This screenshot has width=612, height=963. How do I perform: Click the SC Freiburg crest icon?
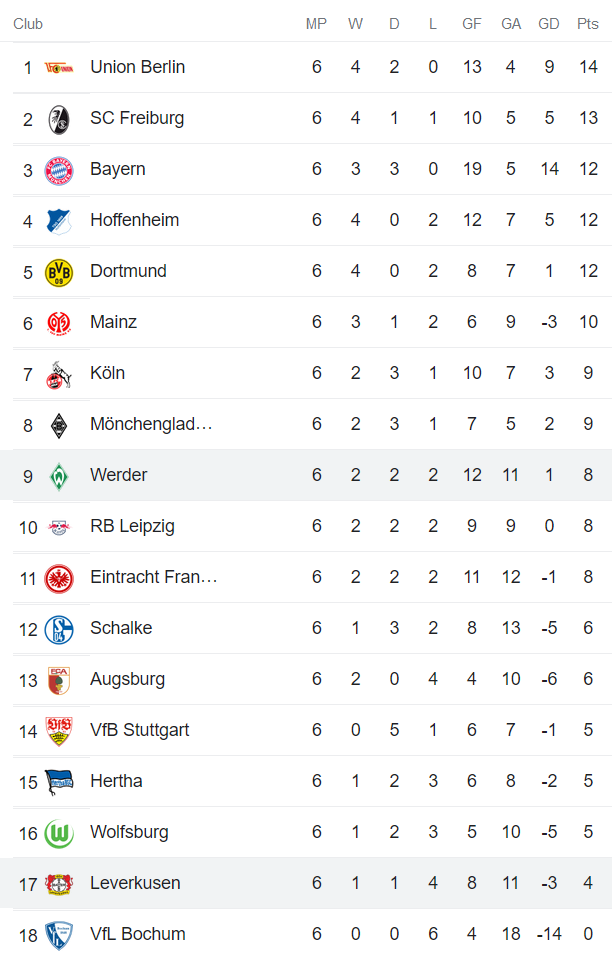point(58,117)
